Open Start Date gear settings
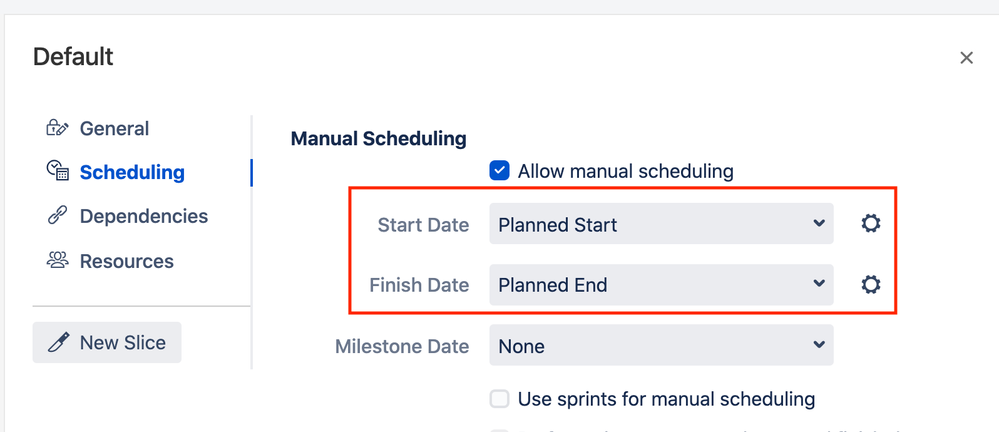Viewport: 999px width, 432px height. coord(871,224)
